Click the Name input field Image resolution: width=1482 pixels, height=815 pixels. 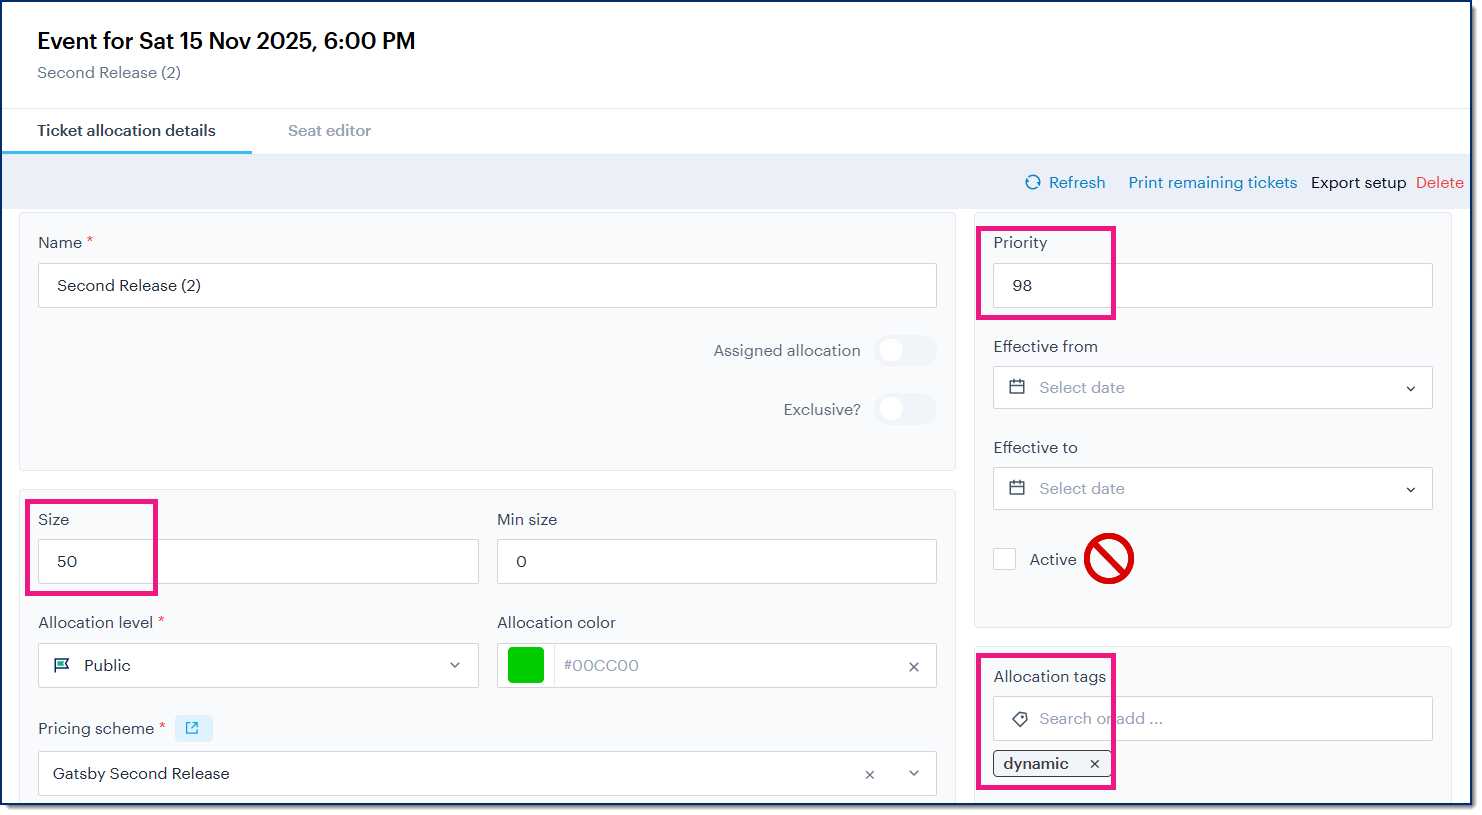pos(487,285)
